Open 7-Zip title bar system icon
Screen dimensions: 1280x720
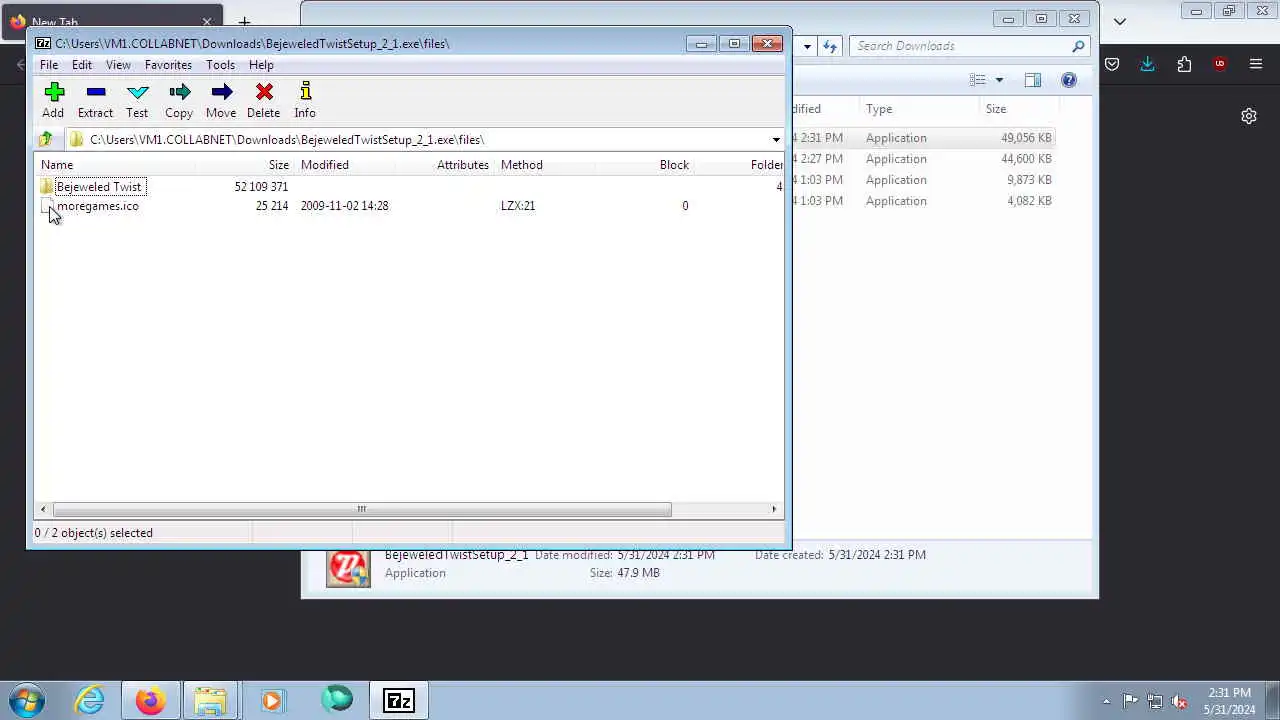(43, 44)
